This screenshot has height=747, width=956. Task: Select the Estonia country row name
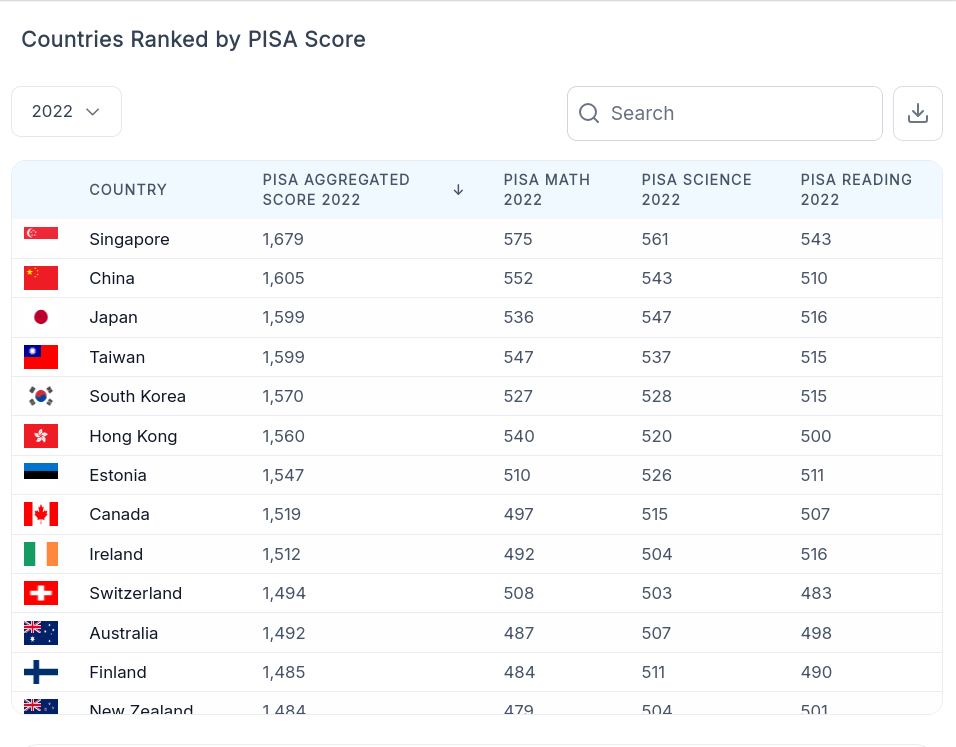point(118,475)
